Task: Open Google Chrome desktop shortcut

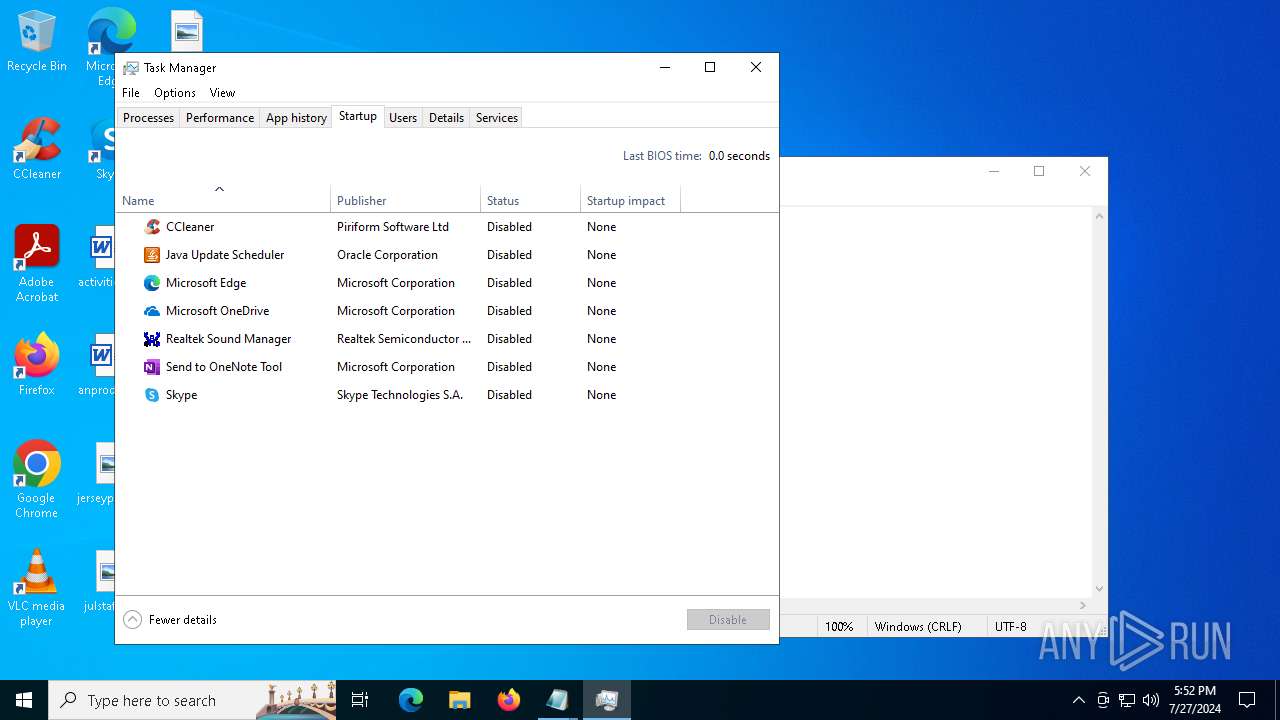Action: tap(37, 480)
